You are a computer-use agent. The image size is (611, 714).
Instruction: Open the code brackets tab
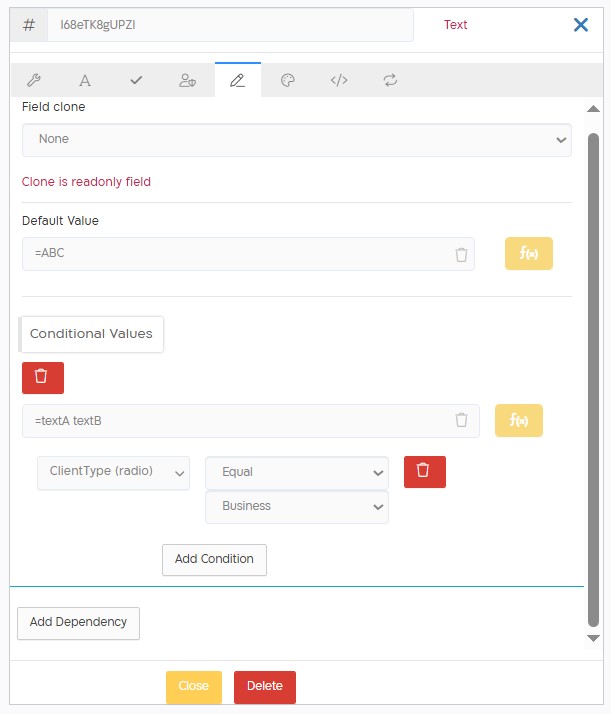tap(339, 81)
